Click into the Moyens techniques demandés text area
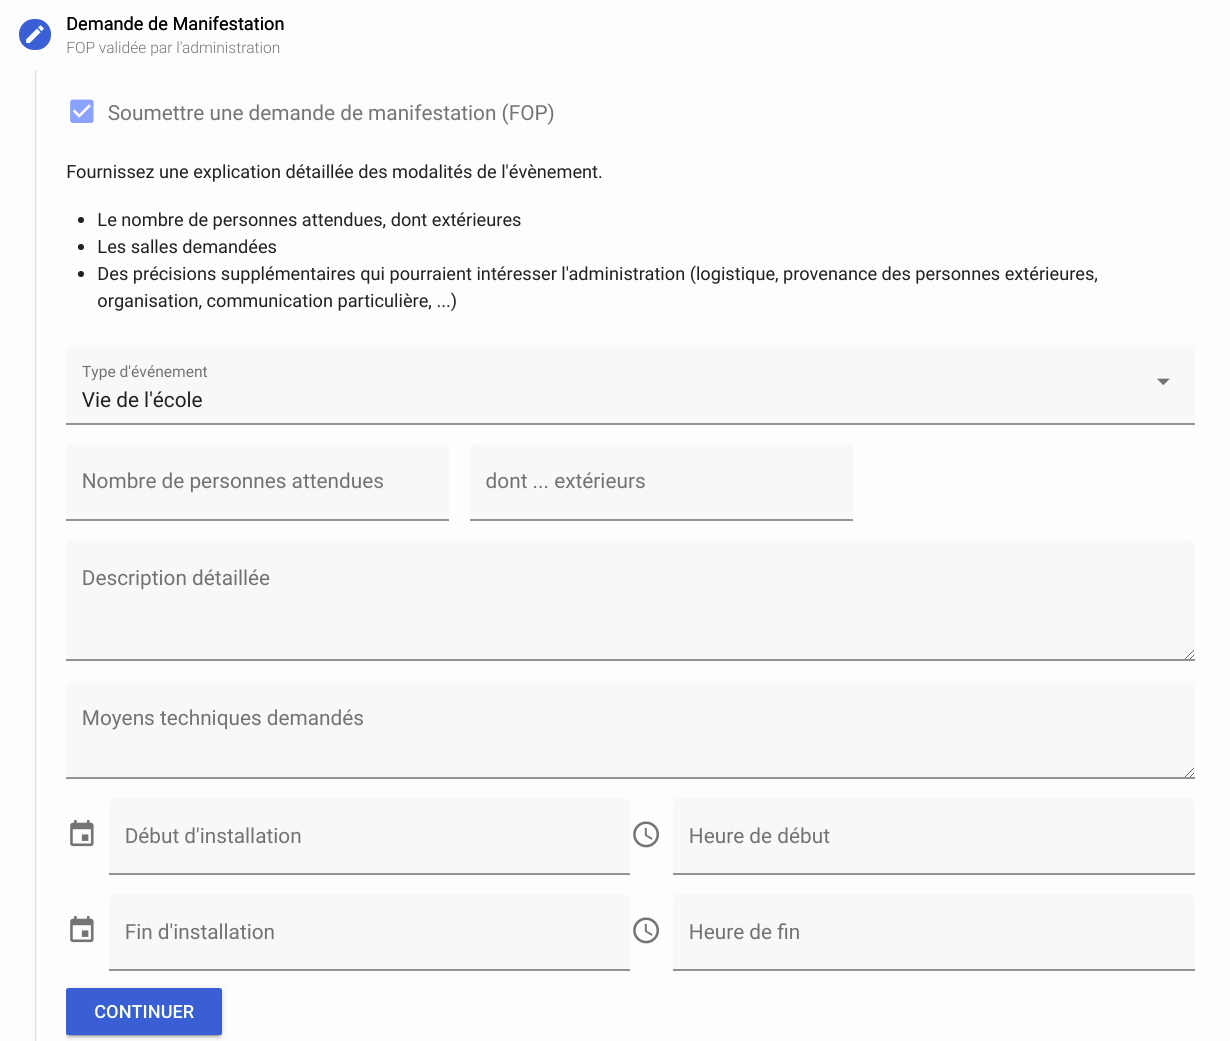This screenshot has width=1230, height=1041. coord(630,730)
